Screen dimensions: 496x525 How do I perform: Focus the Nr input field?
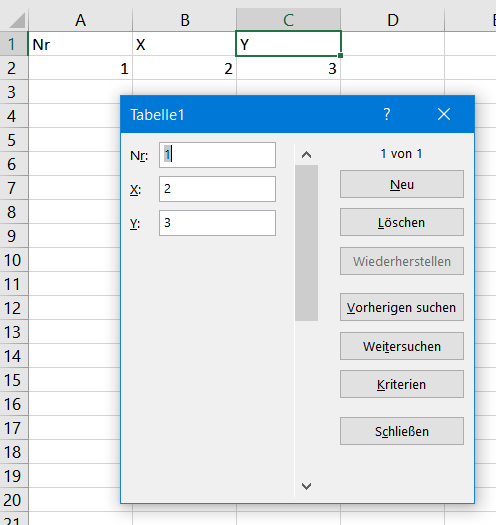(x=217, y=155)
